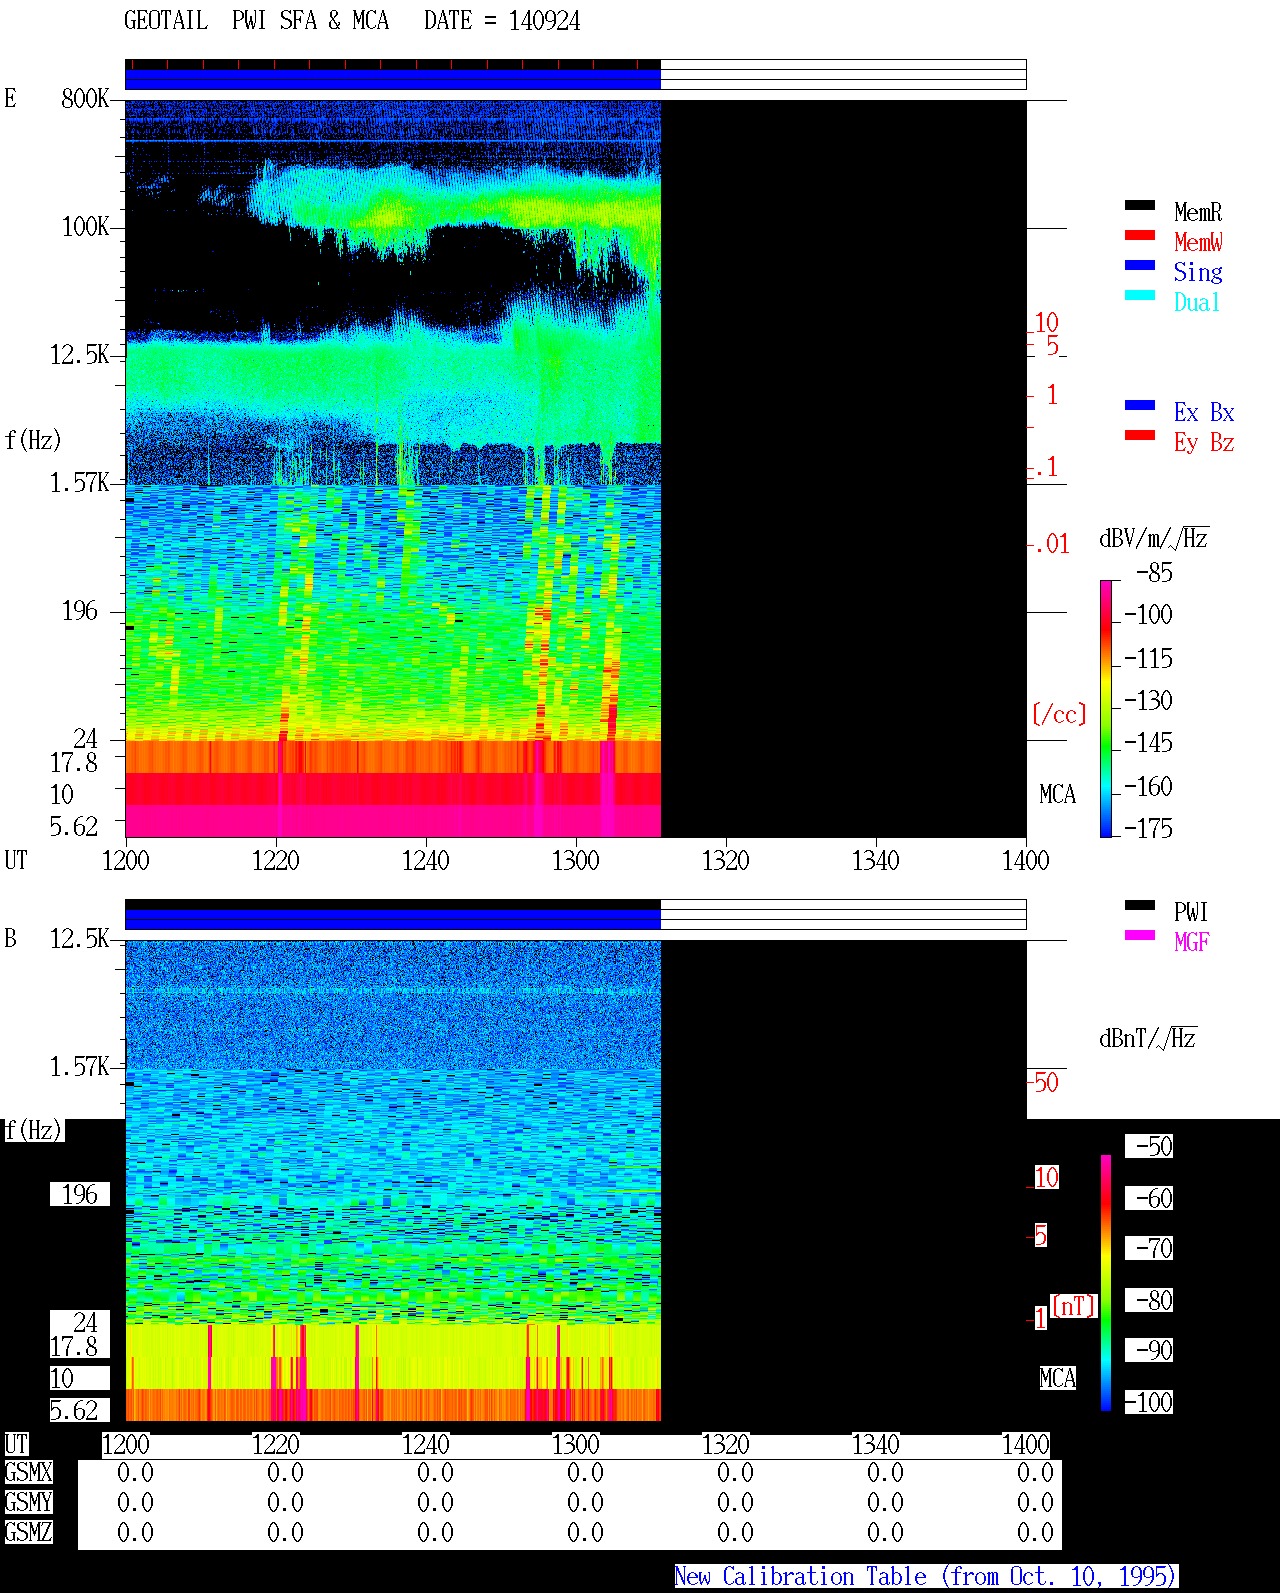1280x1593 pixels.
Task: Click the blue mode bar above the E panel
Action: pyautogui.click(x=393, y=79)
